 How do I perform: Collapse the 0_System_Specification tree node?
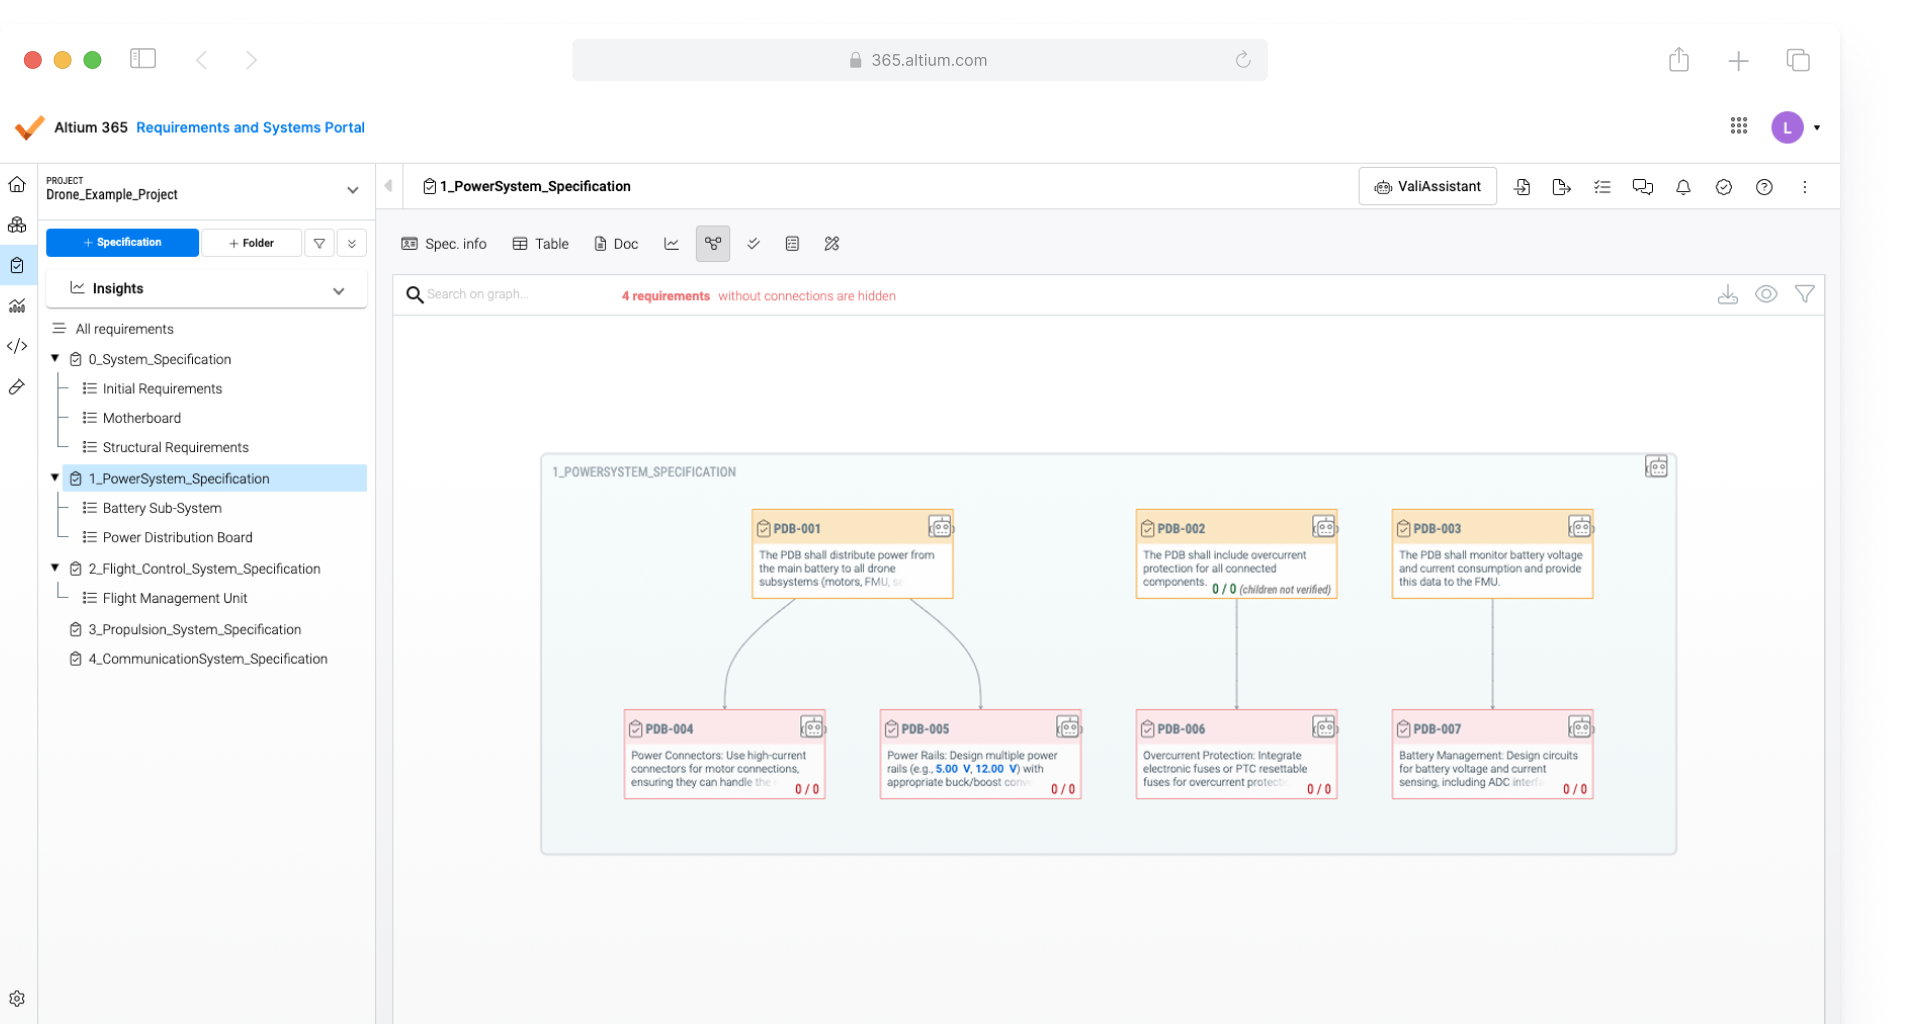(x=55, y=359)
